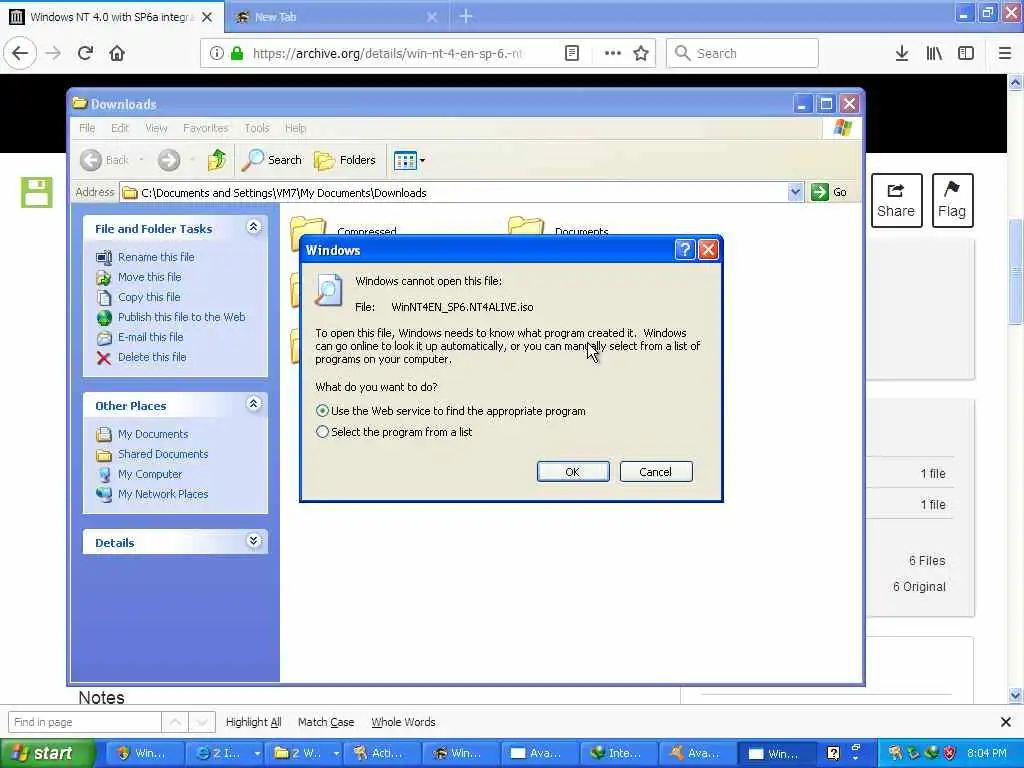The width and height of the screenshot is (1024, 768).
Task: Go to Firefox home page
Action: click(117, 53)
